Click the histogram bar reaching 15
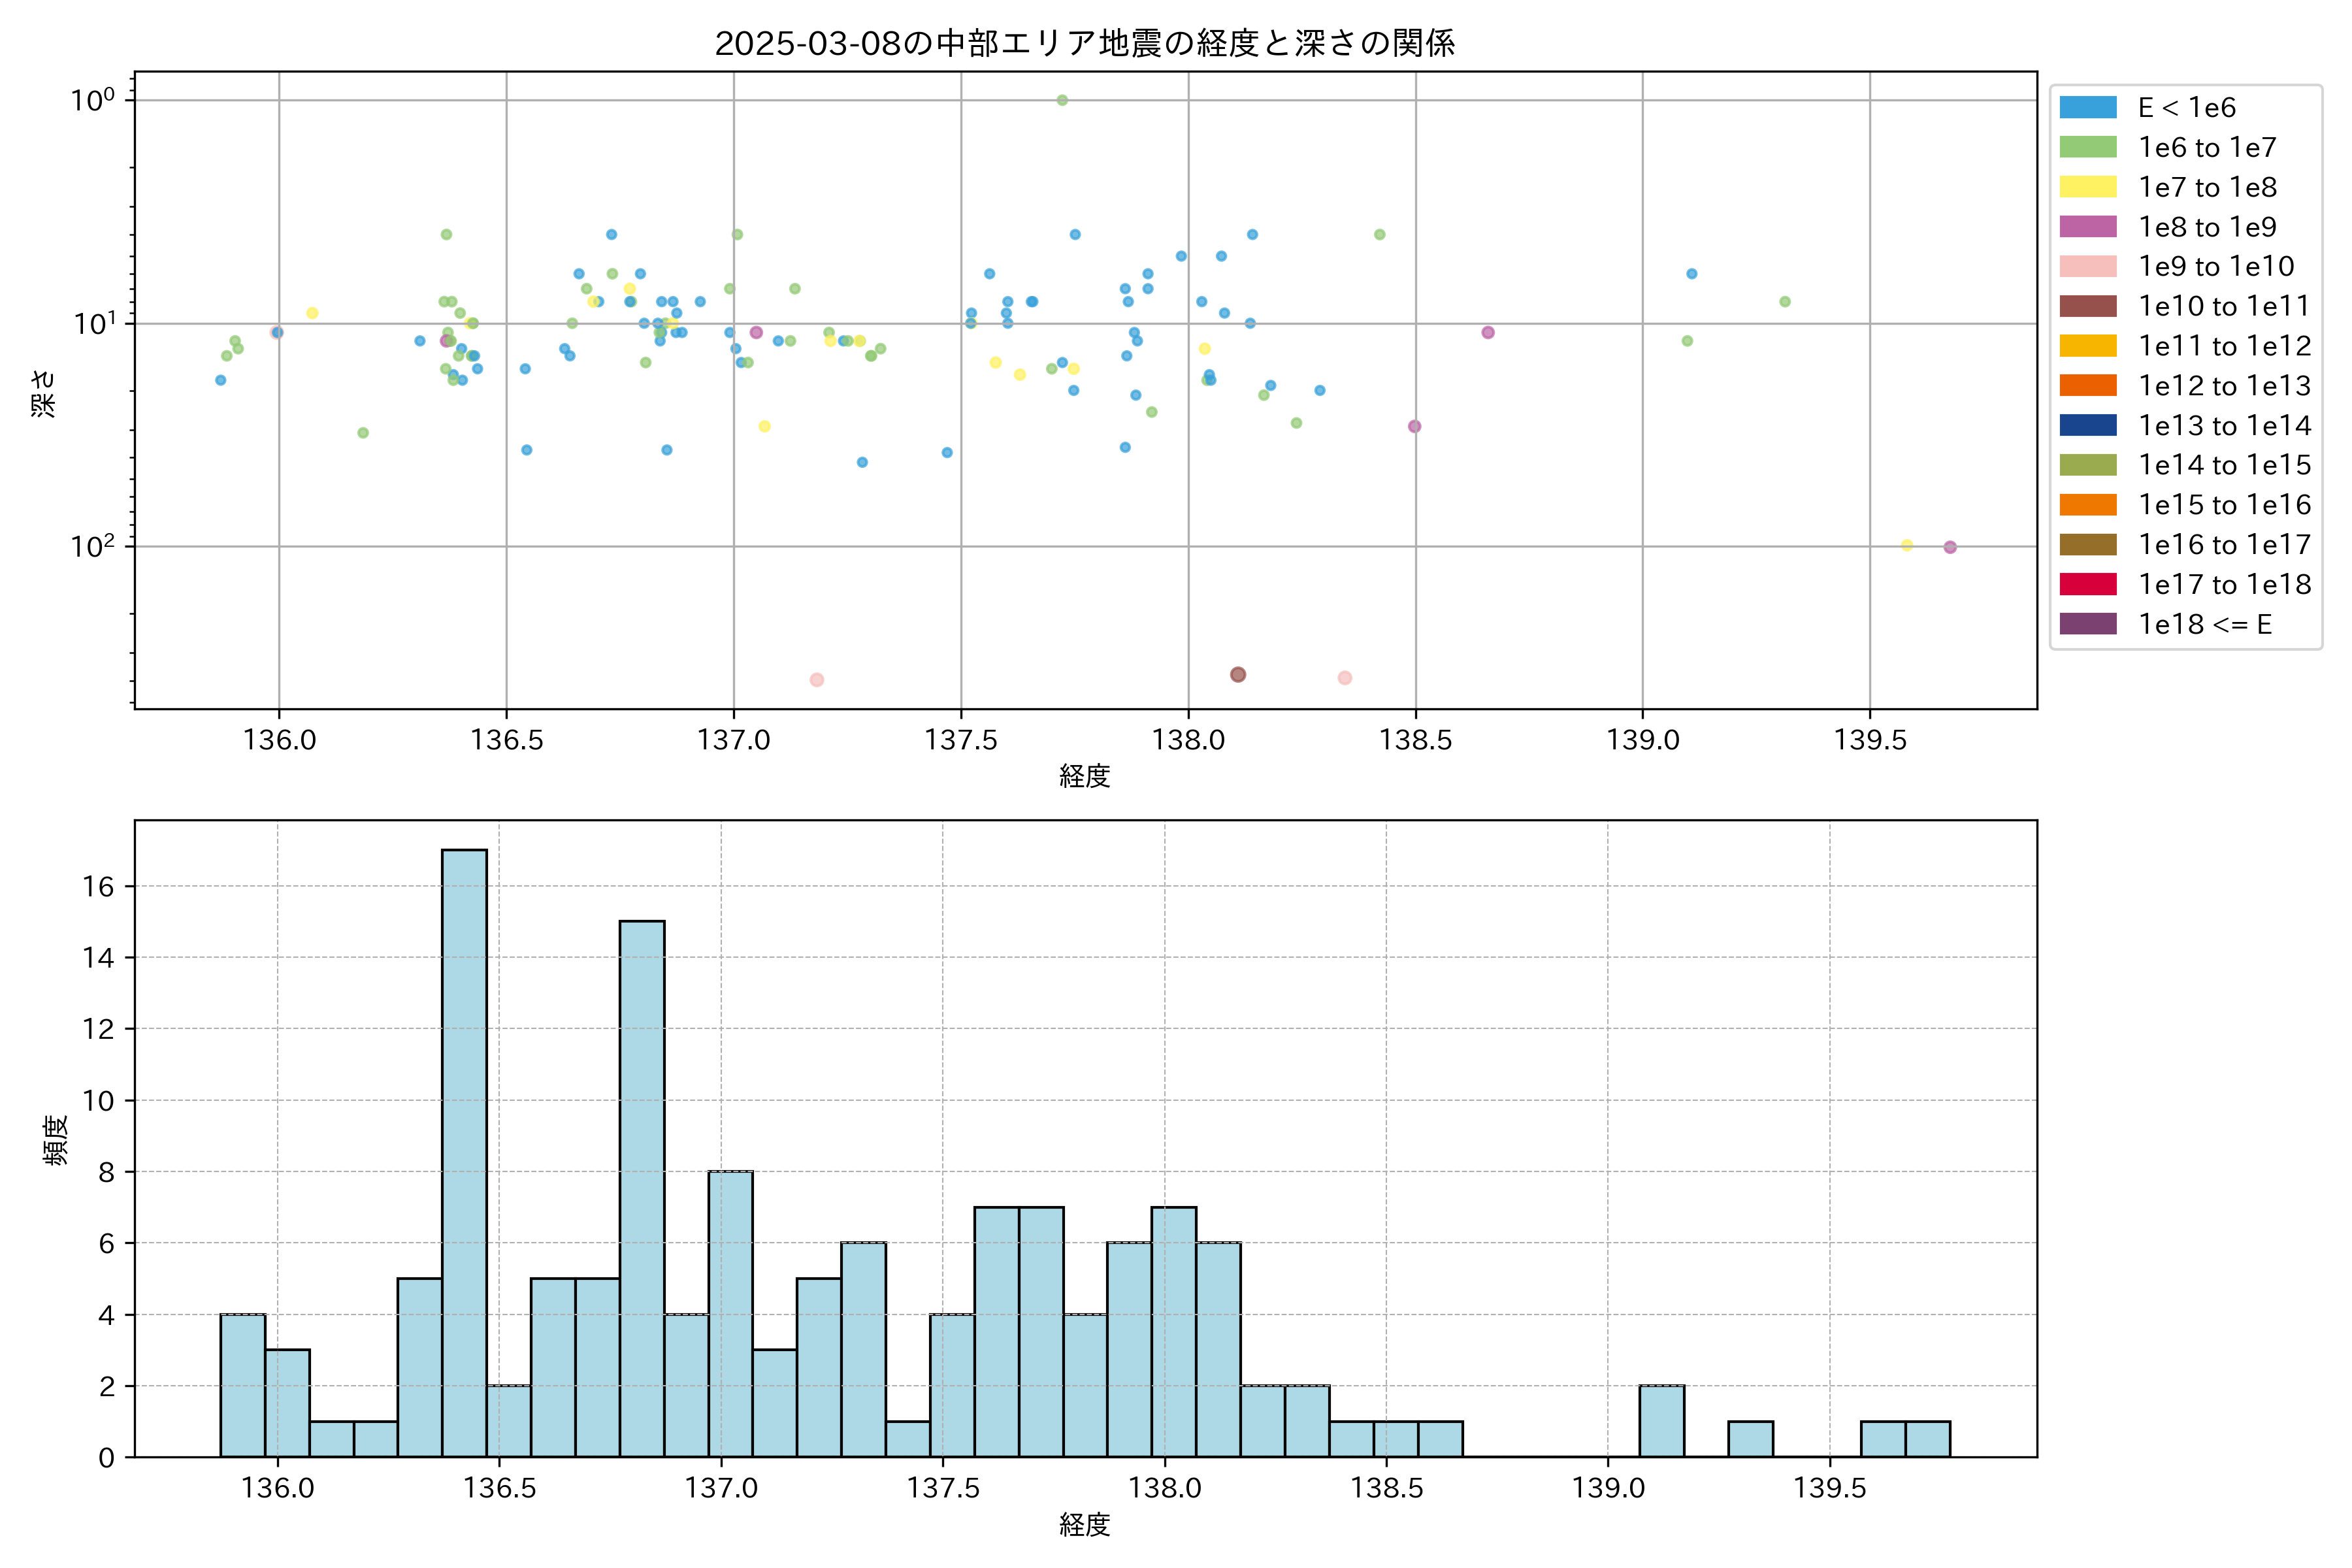Viewport: 2352px width, 1568px height. (x=642, y=1189)
